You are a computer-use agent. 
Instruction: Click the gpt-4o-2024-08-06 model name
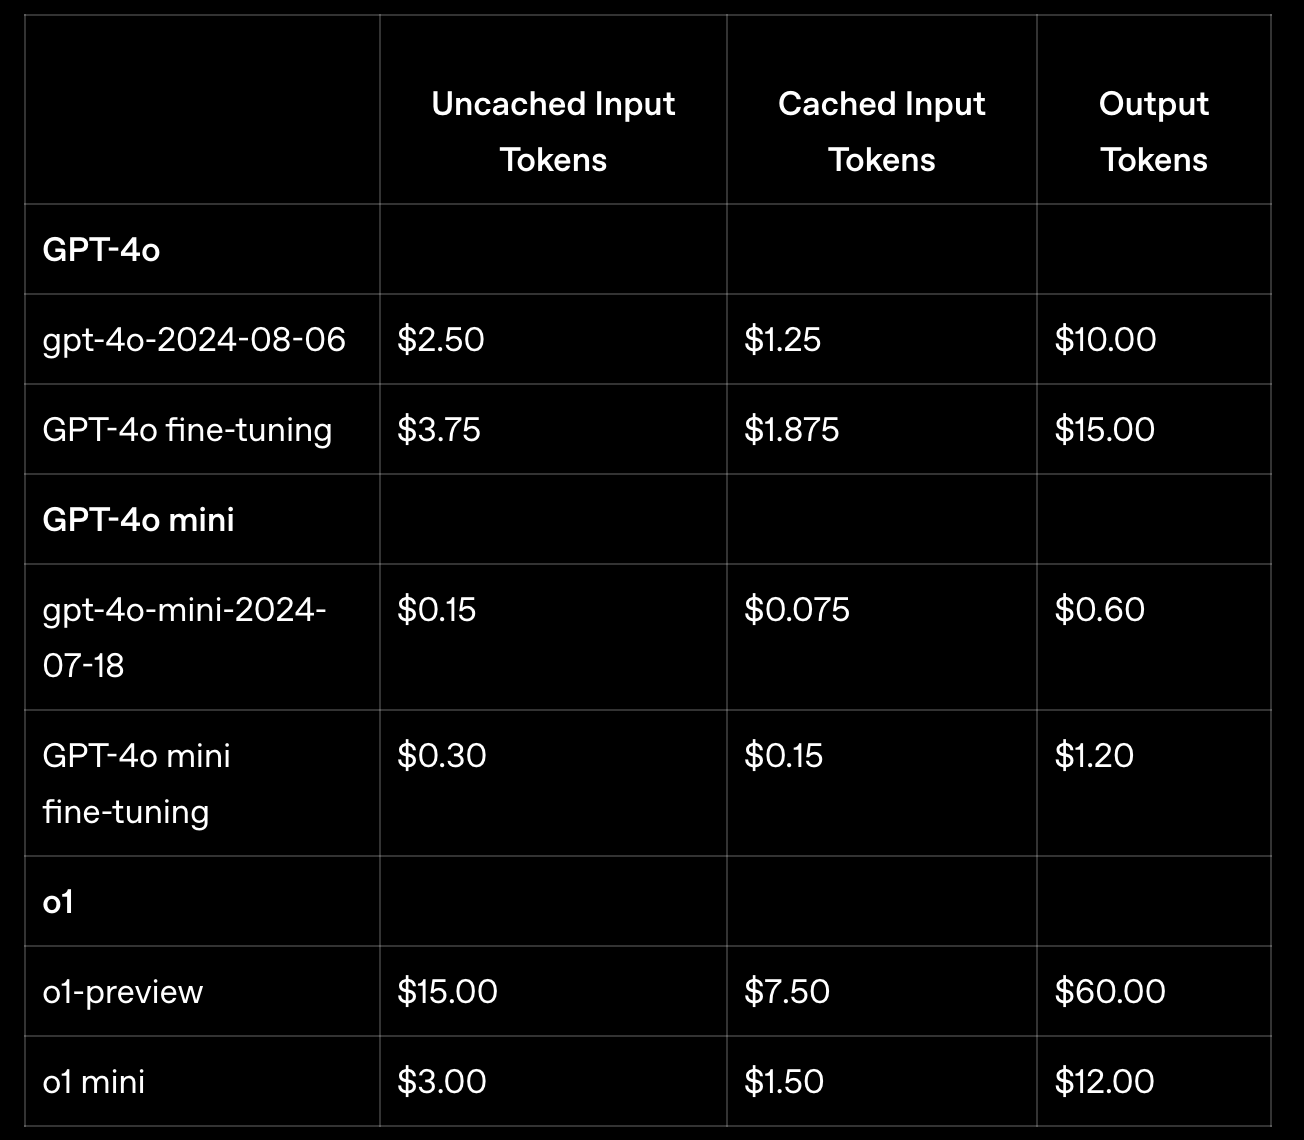tap(194, 340)
